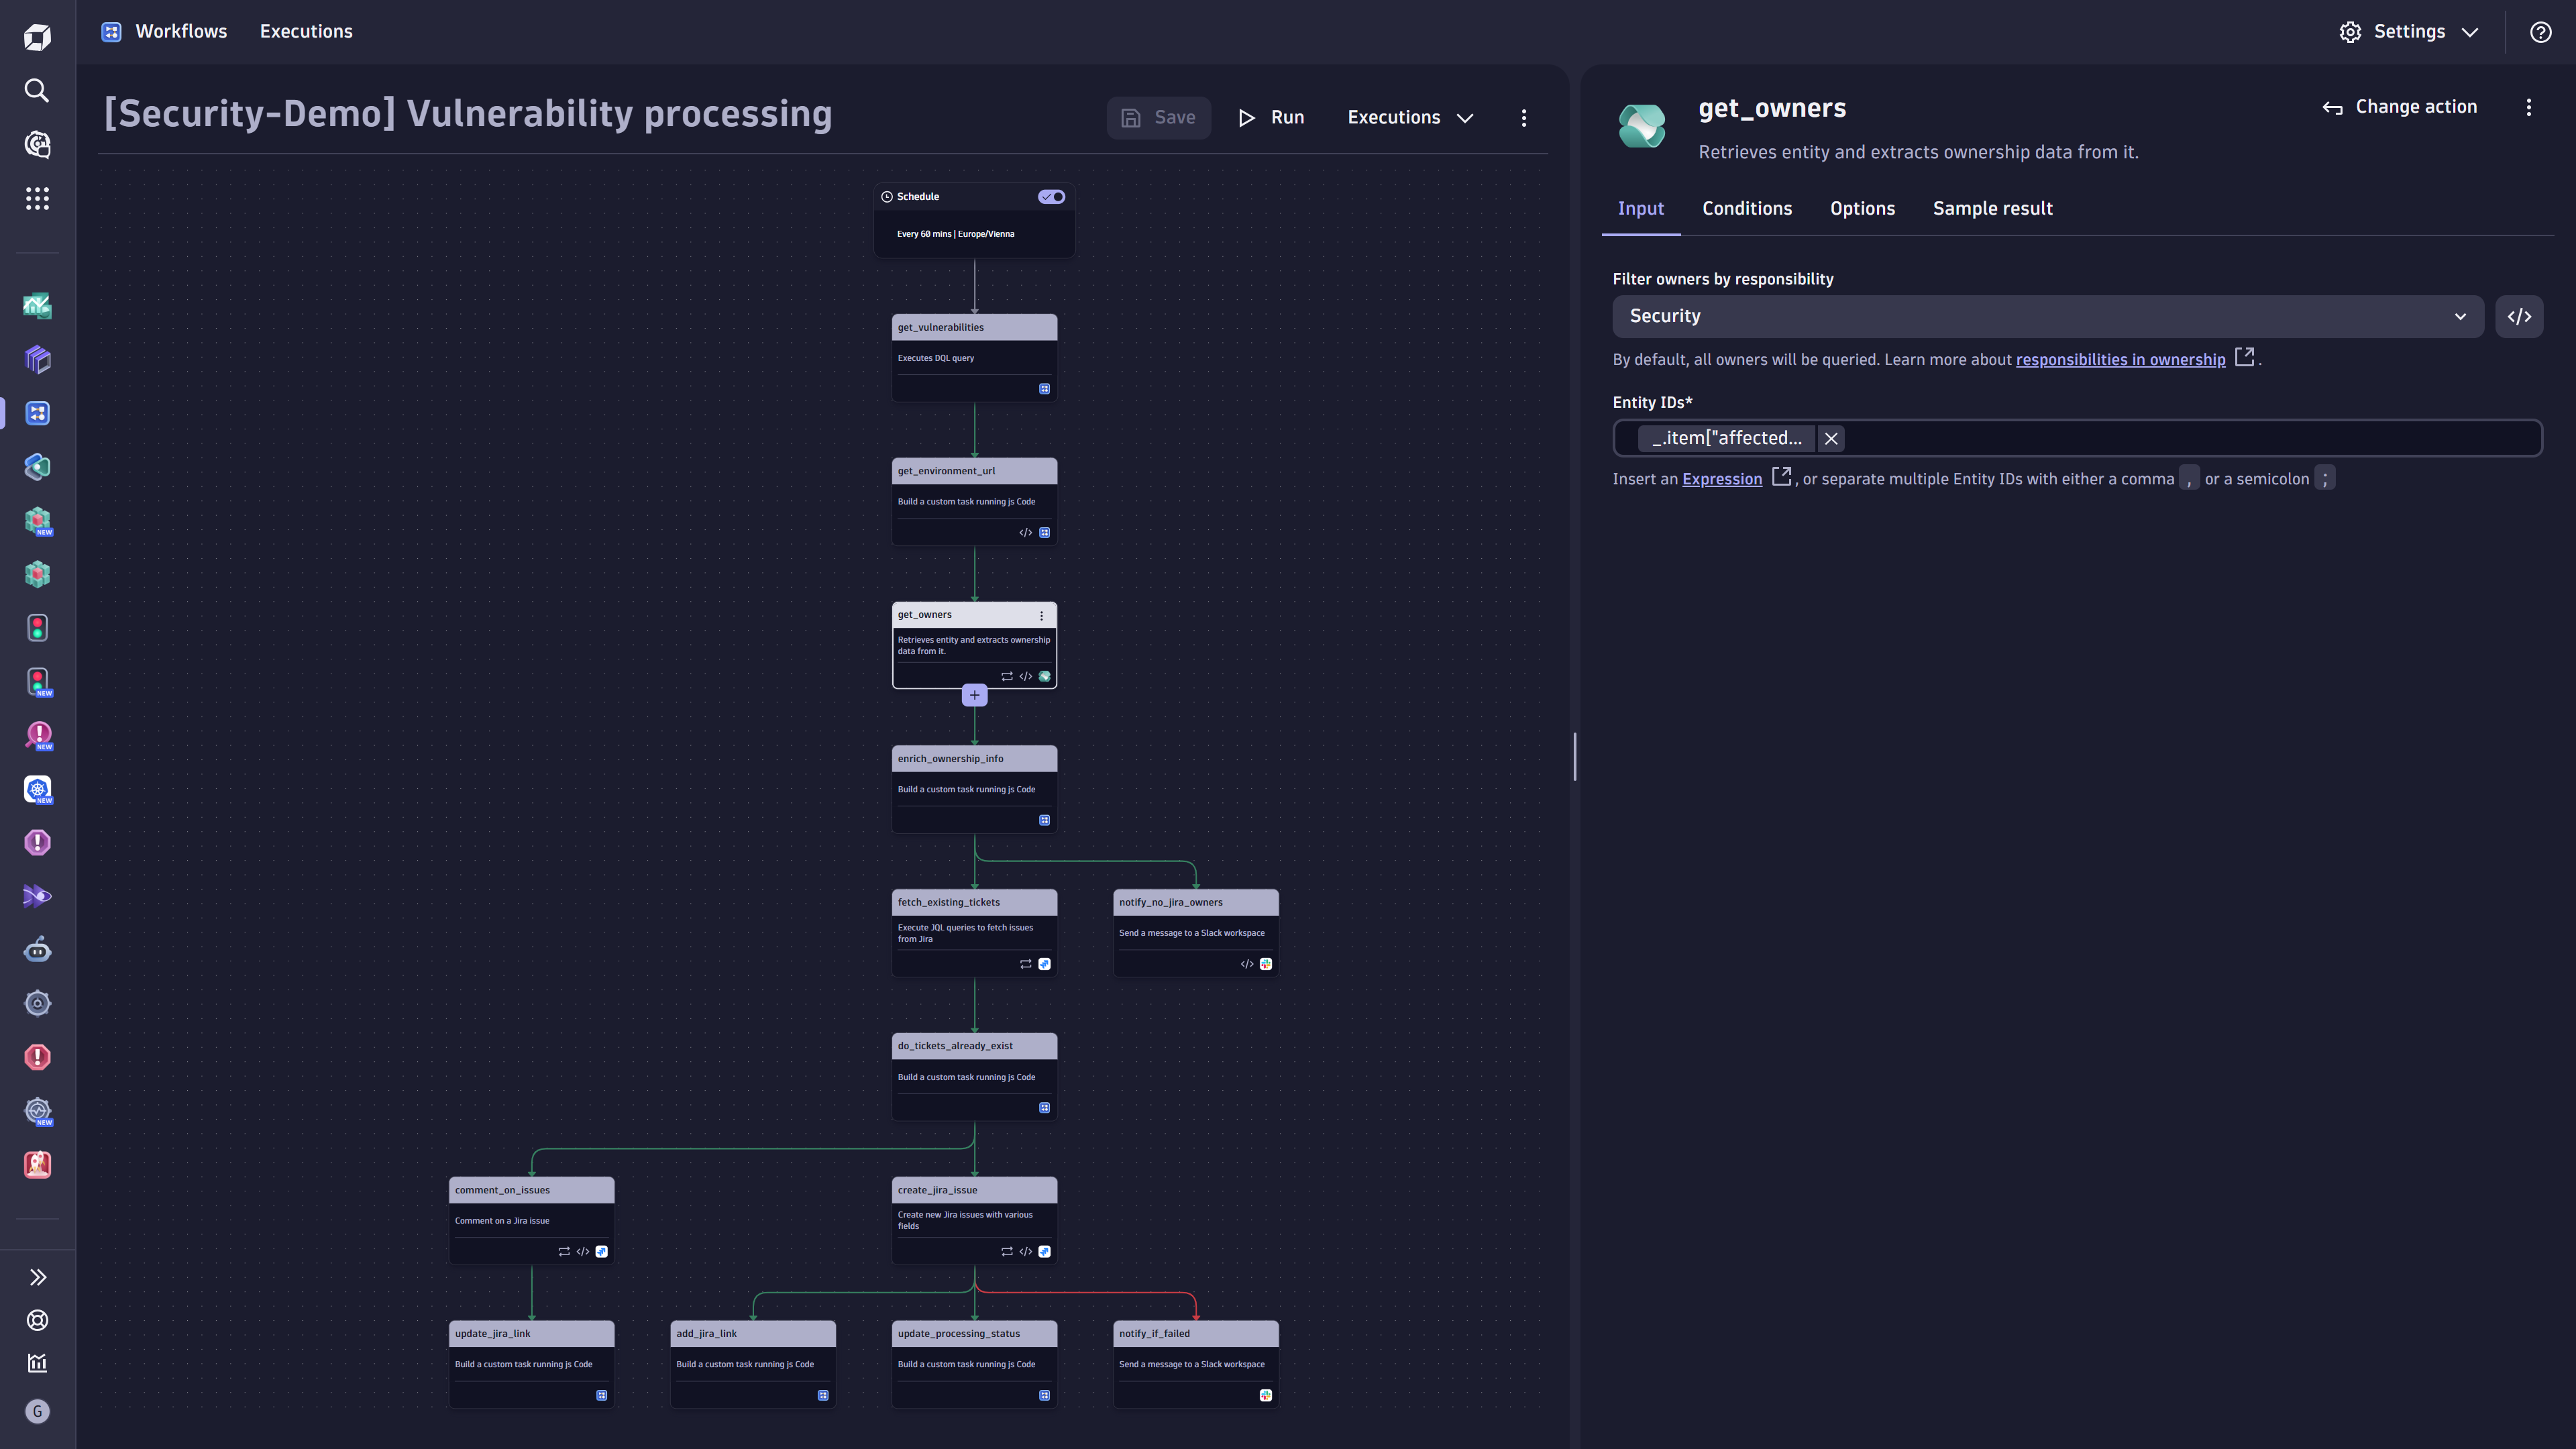Viewport: 2576px width, 1449px height.
Task: Click the Slack icon on notify_no_jira_owners node
Action: [1266, 964]
